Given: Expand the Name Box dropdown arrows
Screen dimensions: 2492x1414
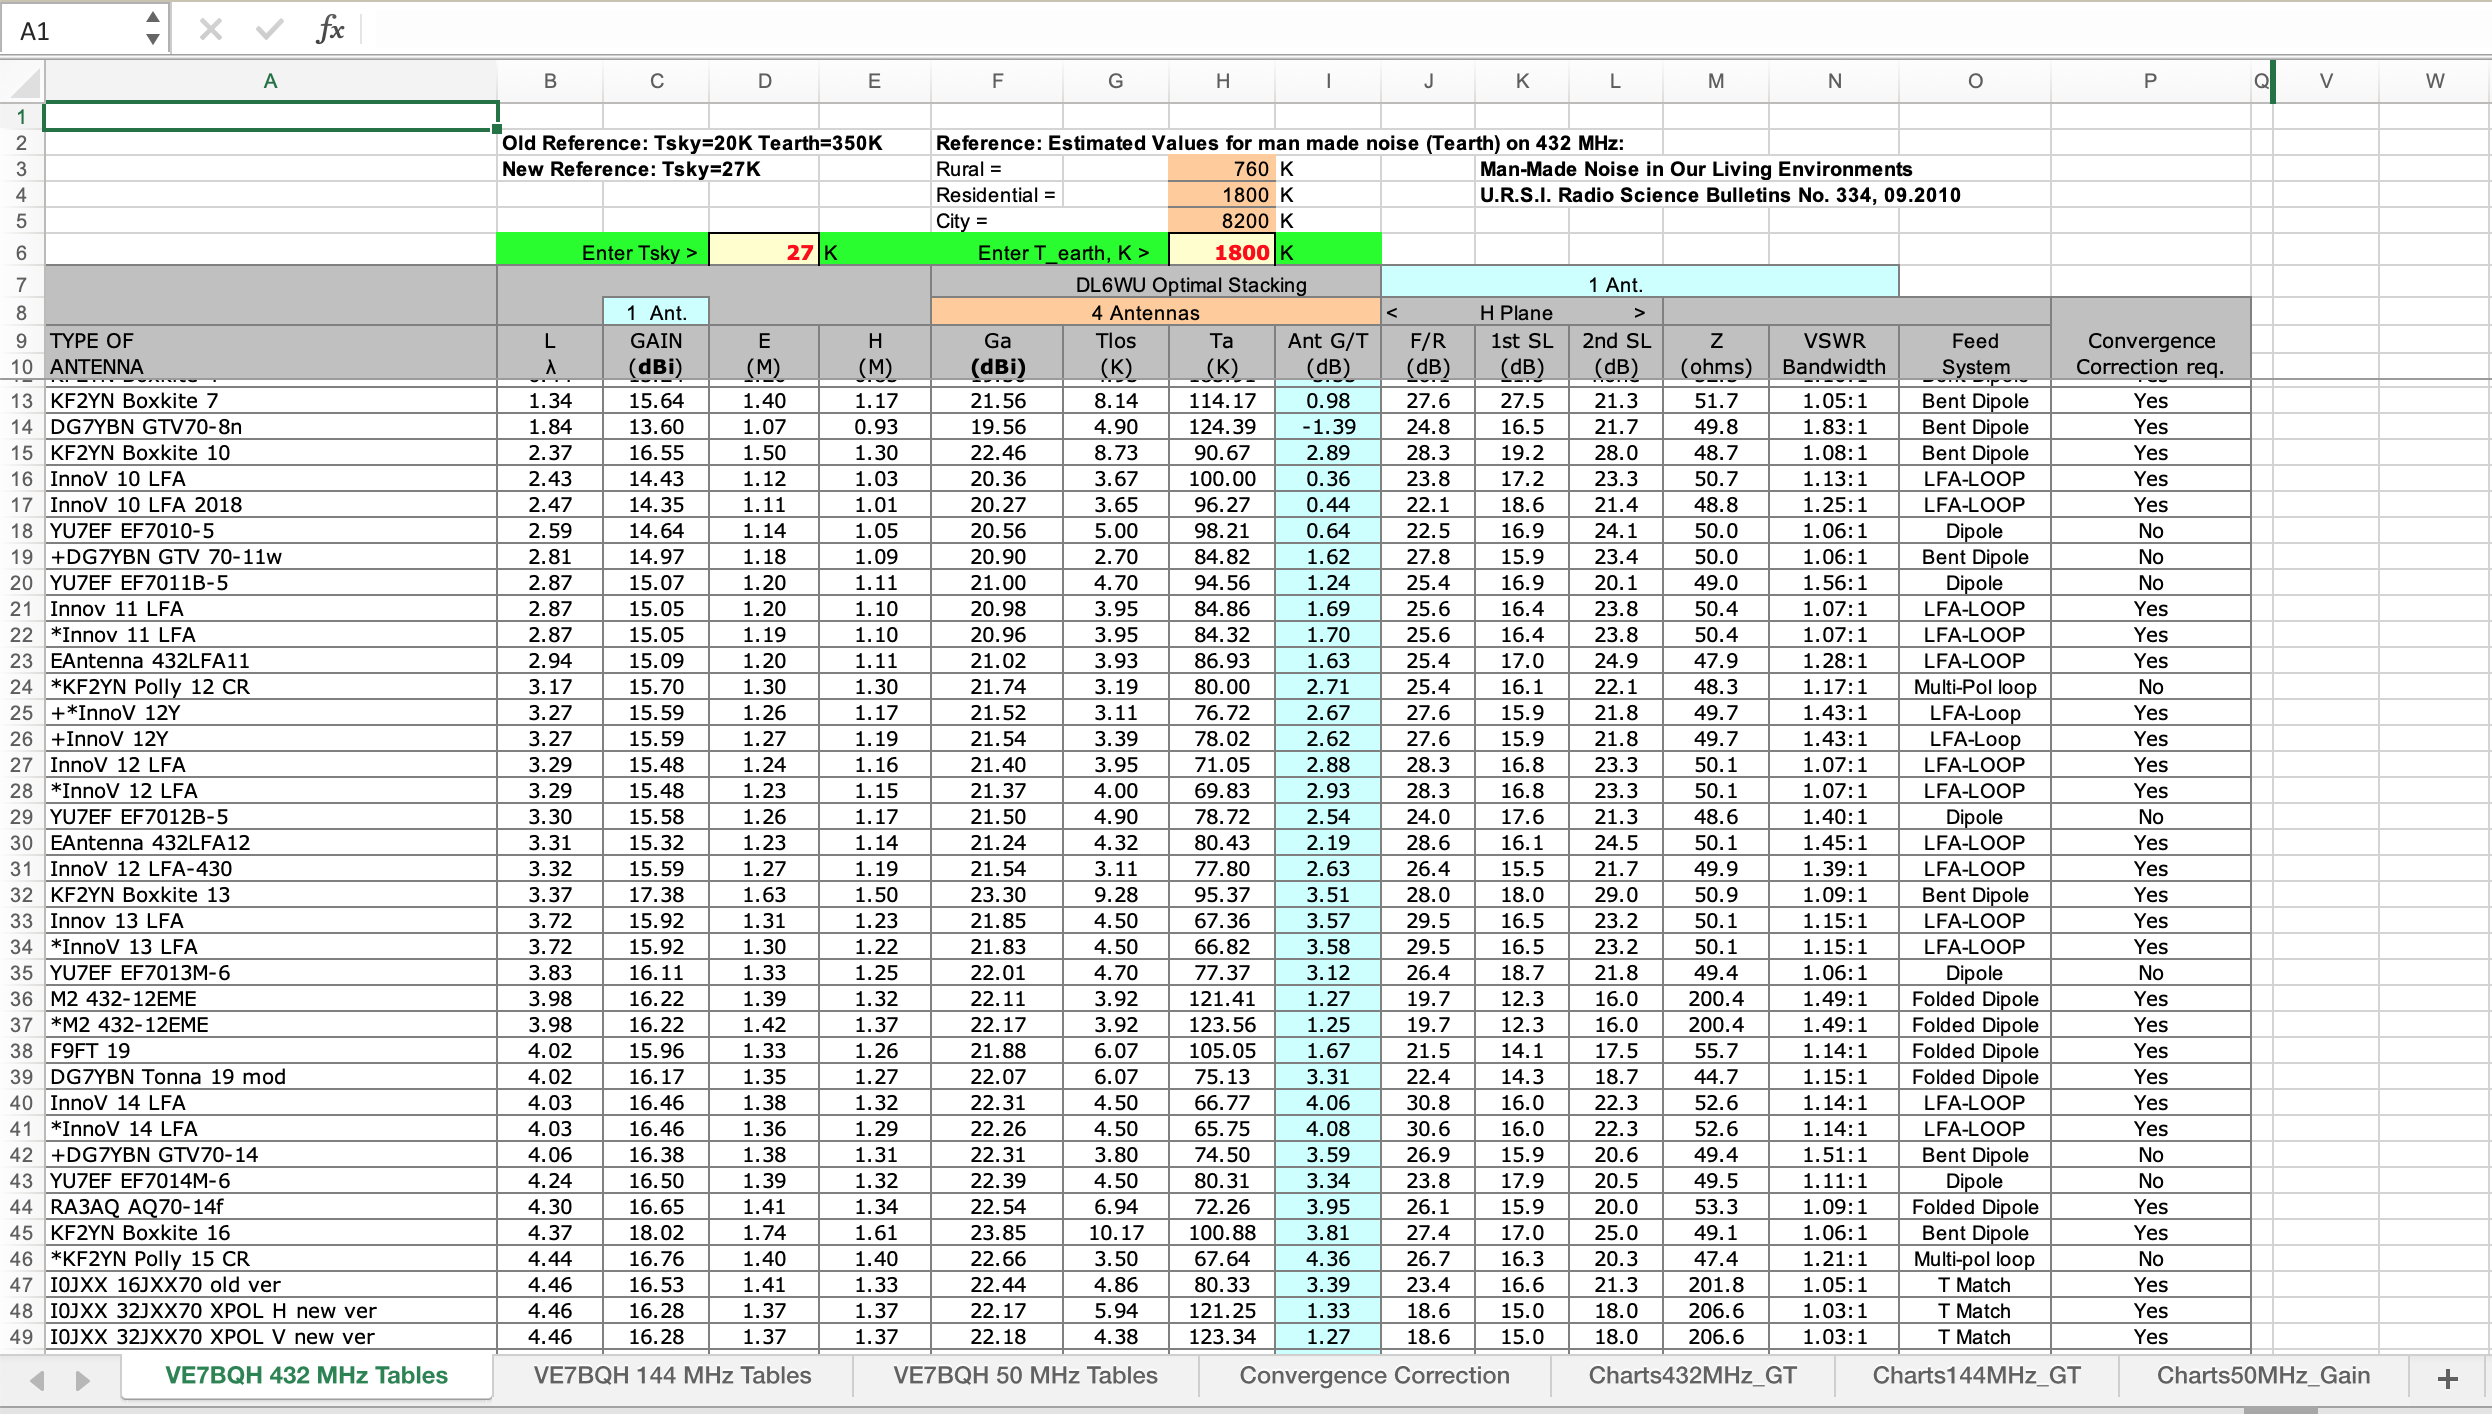Looking at the screenshot, I should 152,29.
